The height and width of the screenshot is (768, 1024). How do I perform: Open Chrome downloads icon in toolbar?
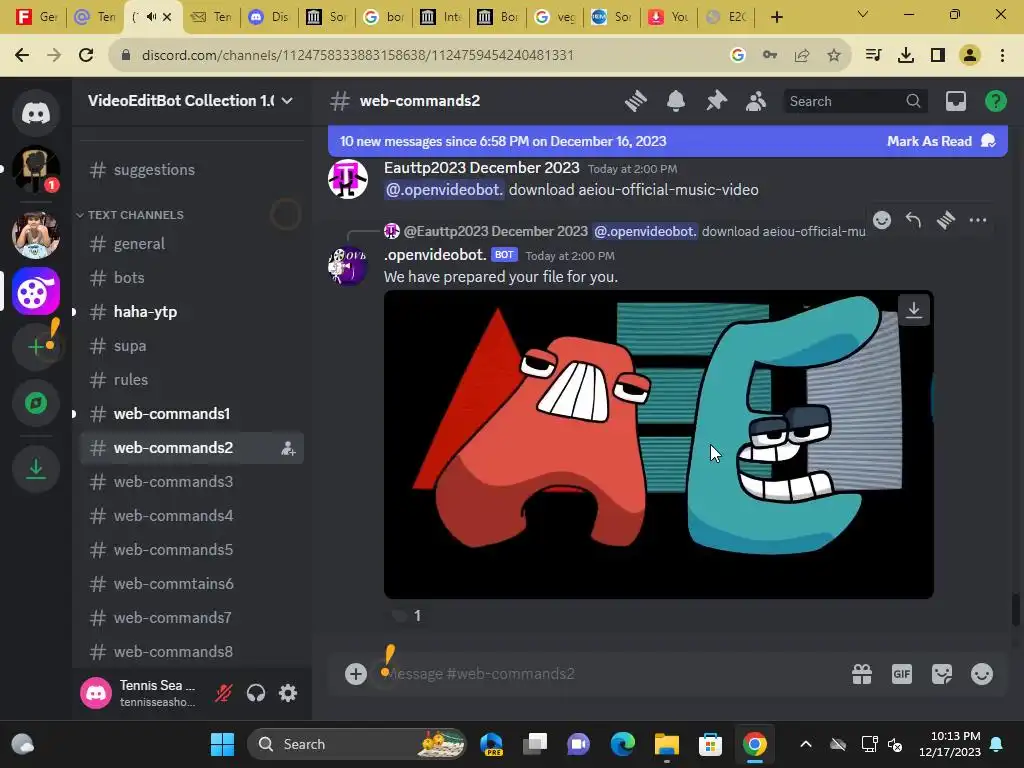(906, 55)
